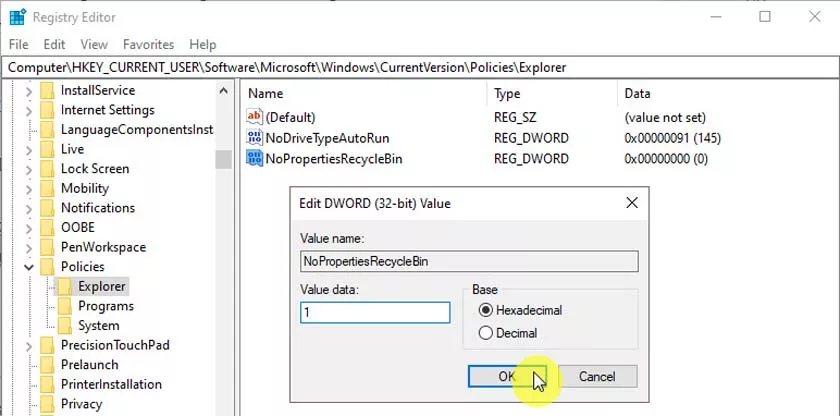Click the tree pane scroll up arrow
Screen dimensions: 840x416
click(224, 90)
